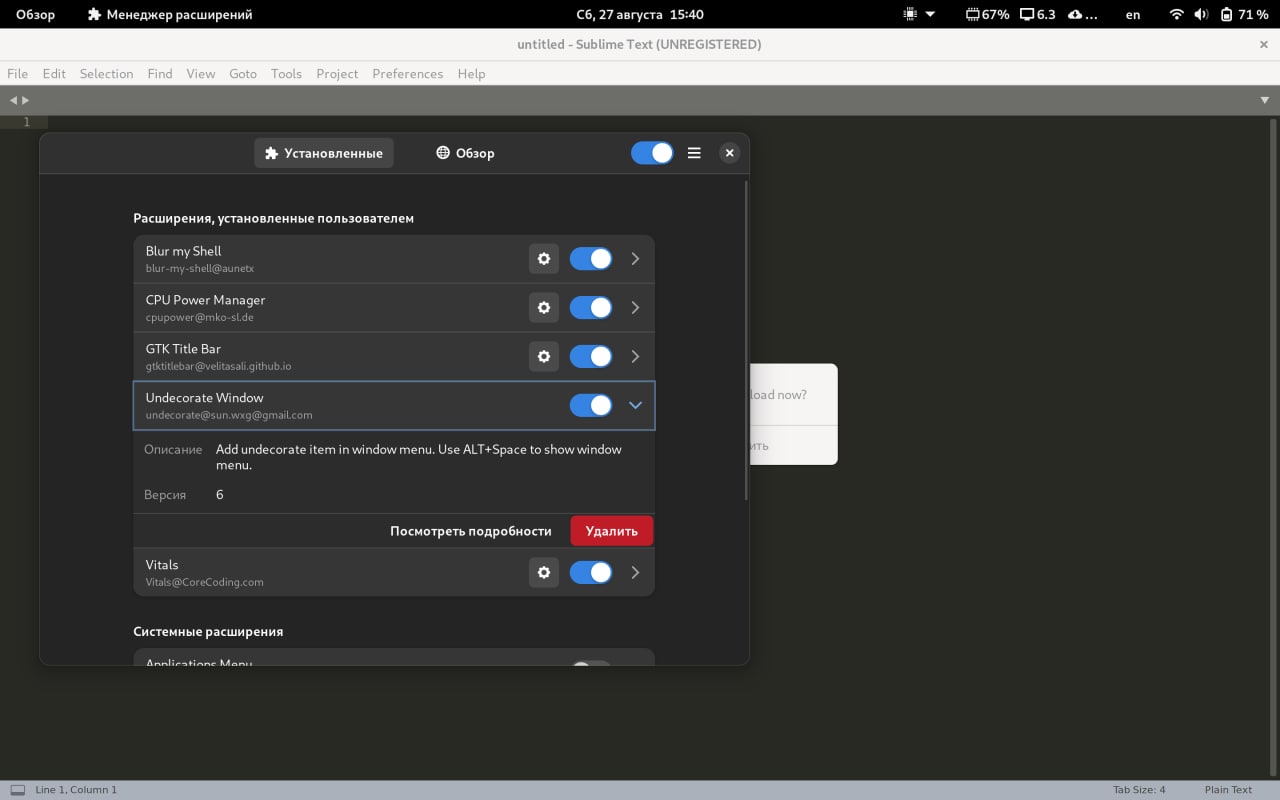This screenshot has height=800, width=1280.
Task: Disable the Vitals extension switch
Action: (x=591, y=572)
